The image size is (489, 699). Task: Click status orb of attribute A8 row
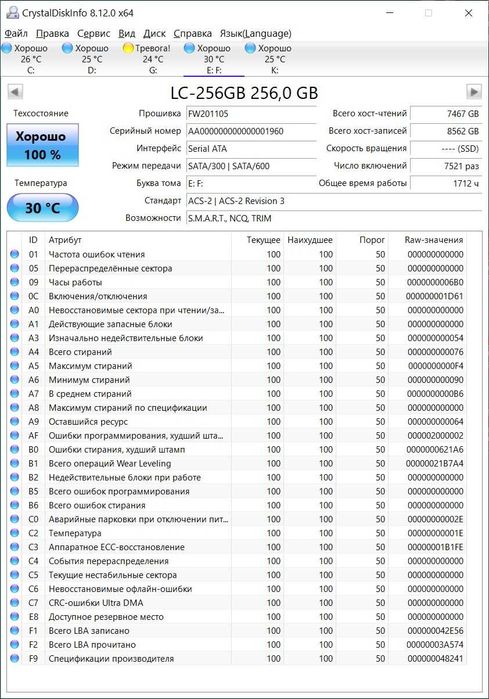(15, 407)
